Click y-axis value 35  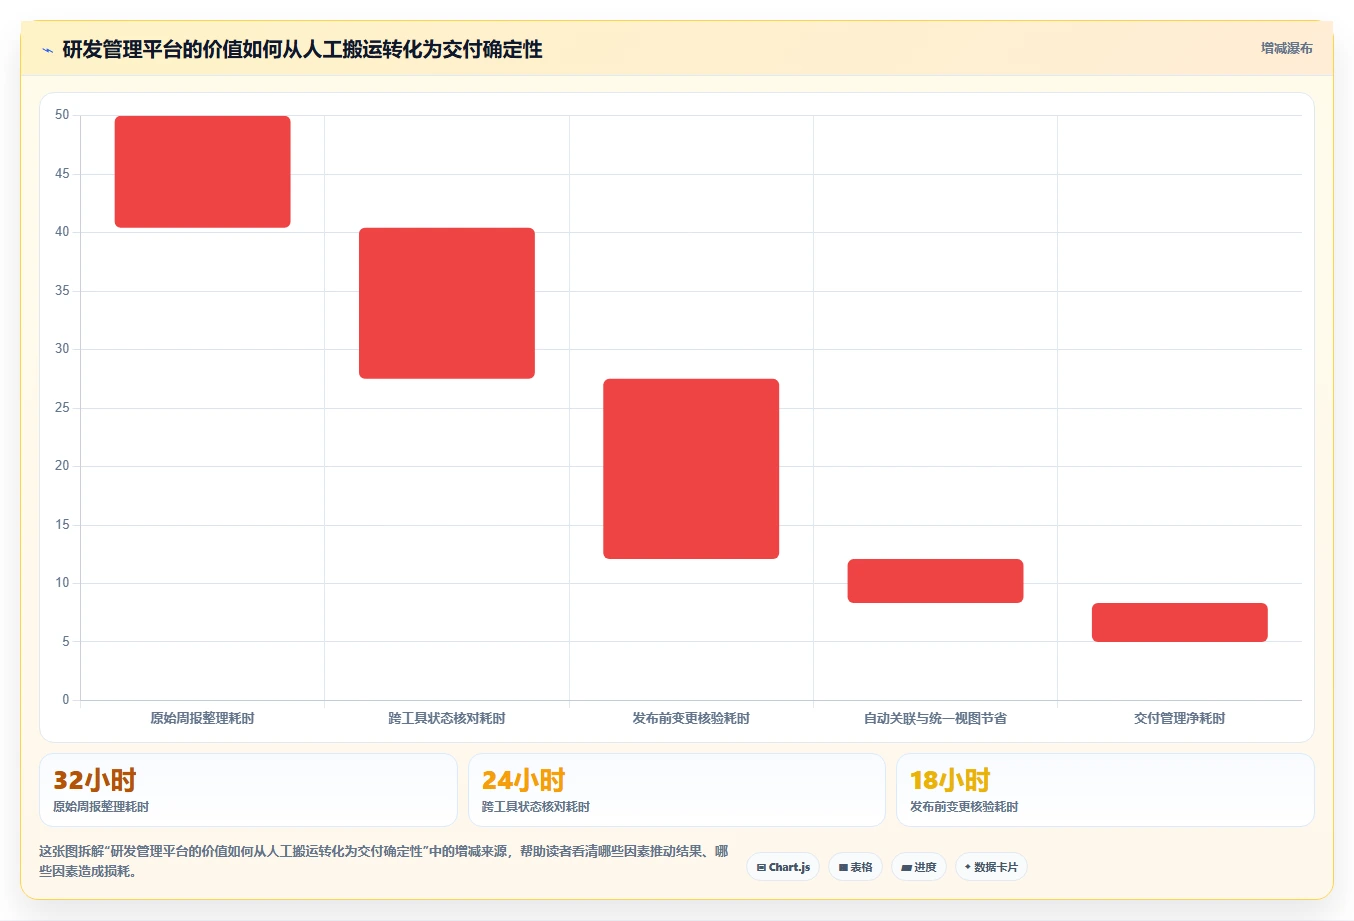(62, 291)
